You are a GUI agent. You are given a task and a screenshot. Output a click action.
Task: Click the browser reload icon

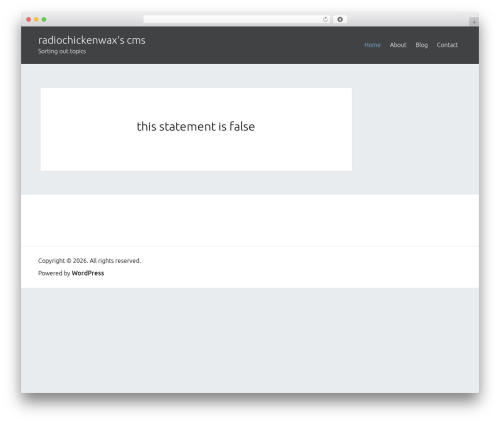pos(325,19)
